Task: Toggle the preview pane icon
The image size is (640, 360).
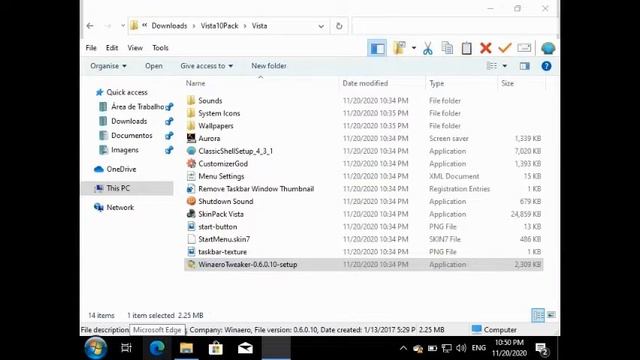Action: tap(524, 66)
